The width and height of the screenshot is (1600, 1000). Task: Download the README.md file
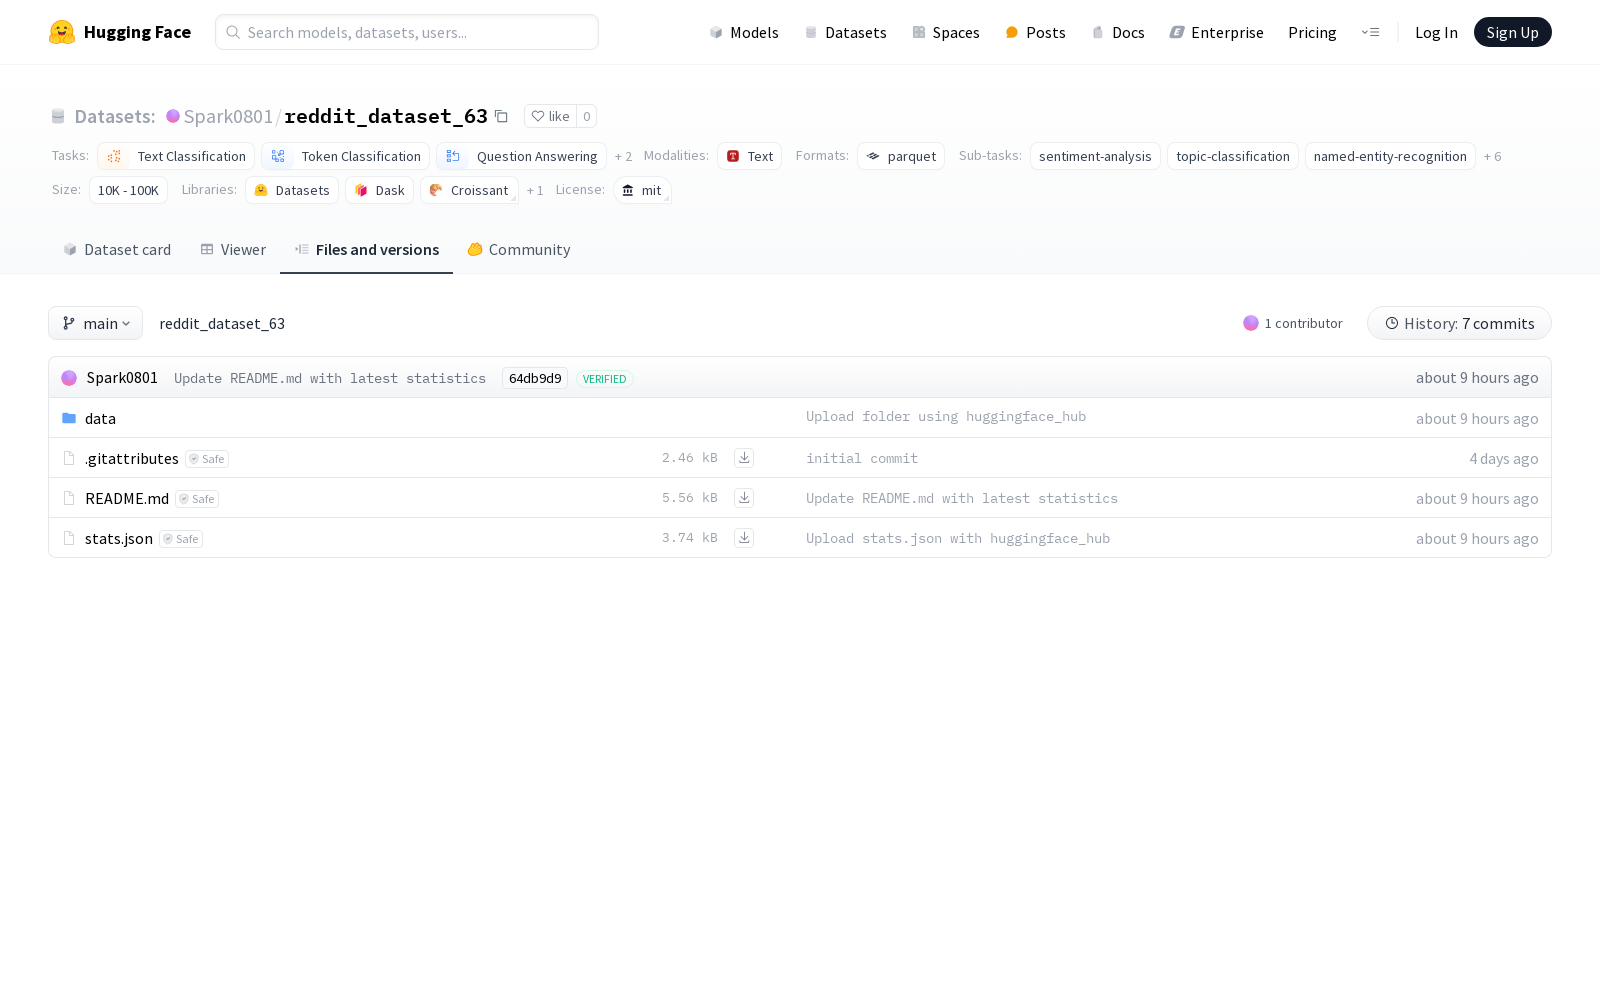point(744,497)
